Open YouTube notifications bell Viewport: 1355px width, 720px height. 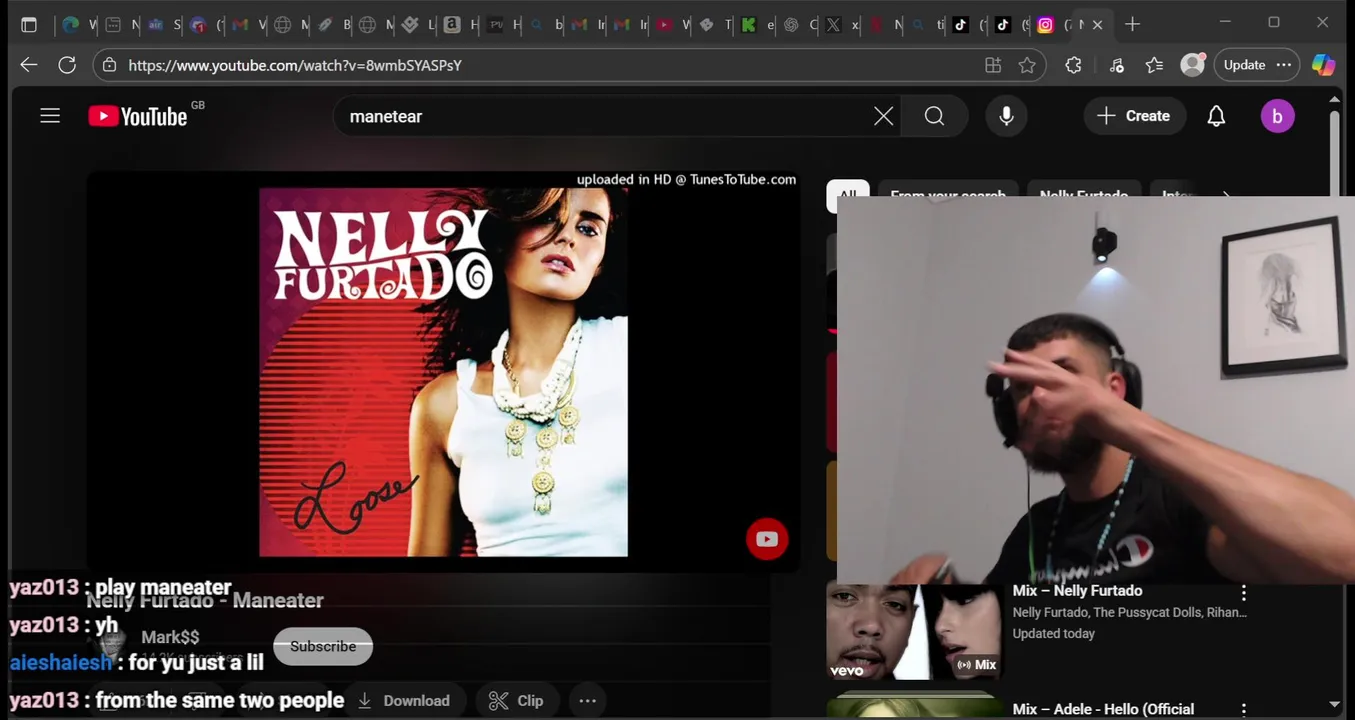[1216, 116]
